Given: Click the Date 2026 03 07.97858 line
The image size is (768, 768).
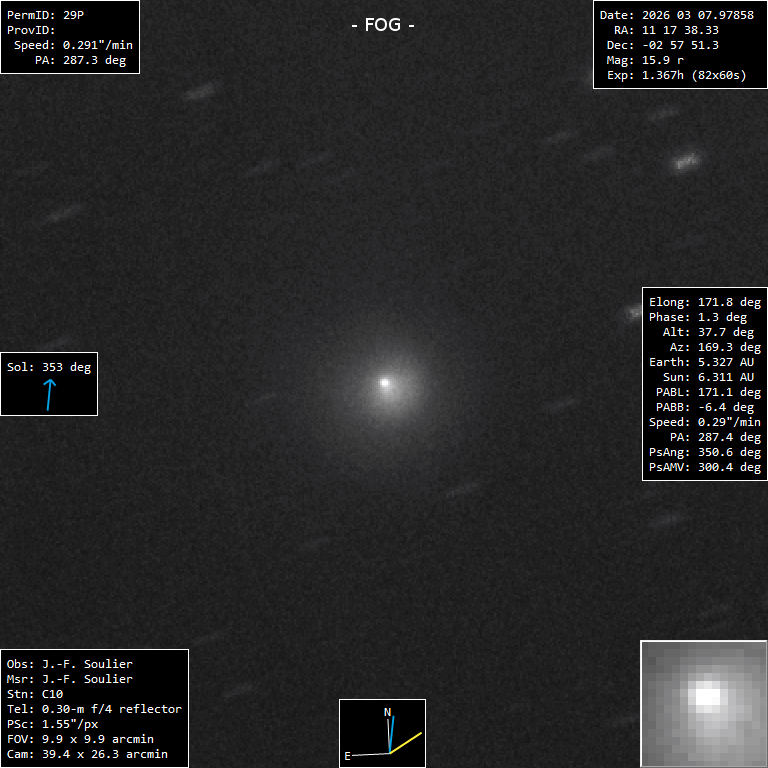Looking at the screenshot, I should coord(676,15).
